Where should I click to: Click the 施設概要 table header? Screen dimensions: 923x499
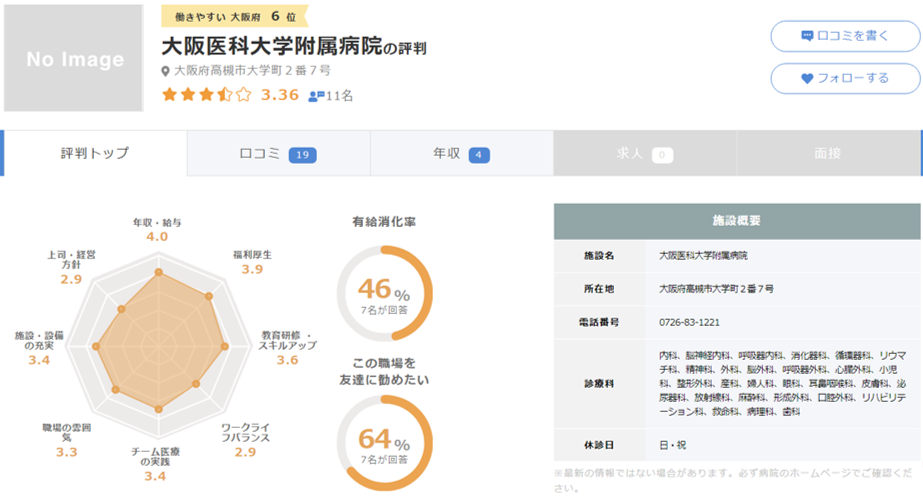click(x=737, y=221)
